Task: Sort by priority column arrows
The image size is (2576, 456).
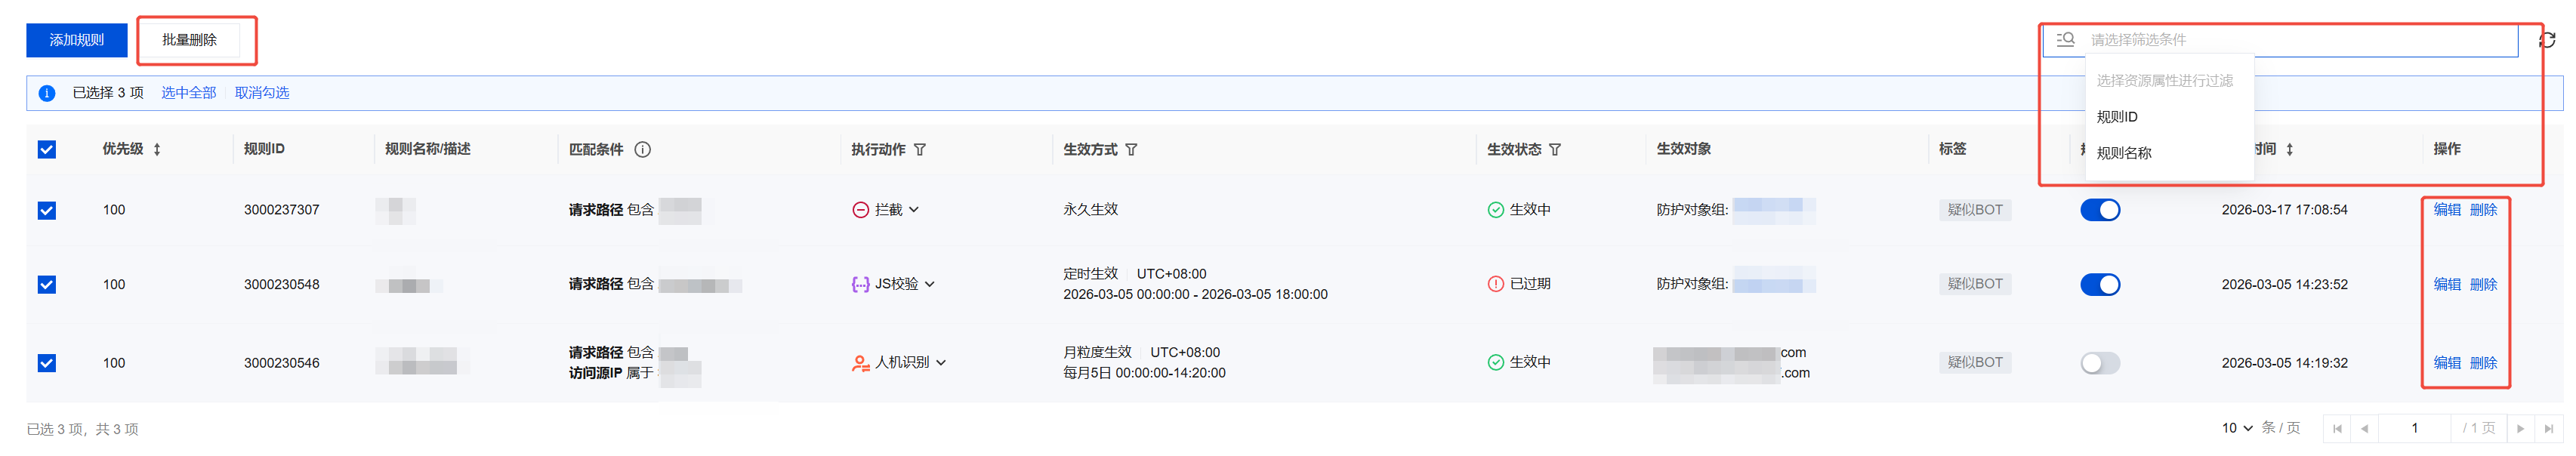Action: 157,149
